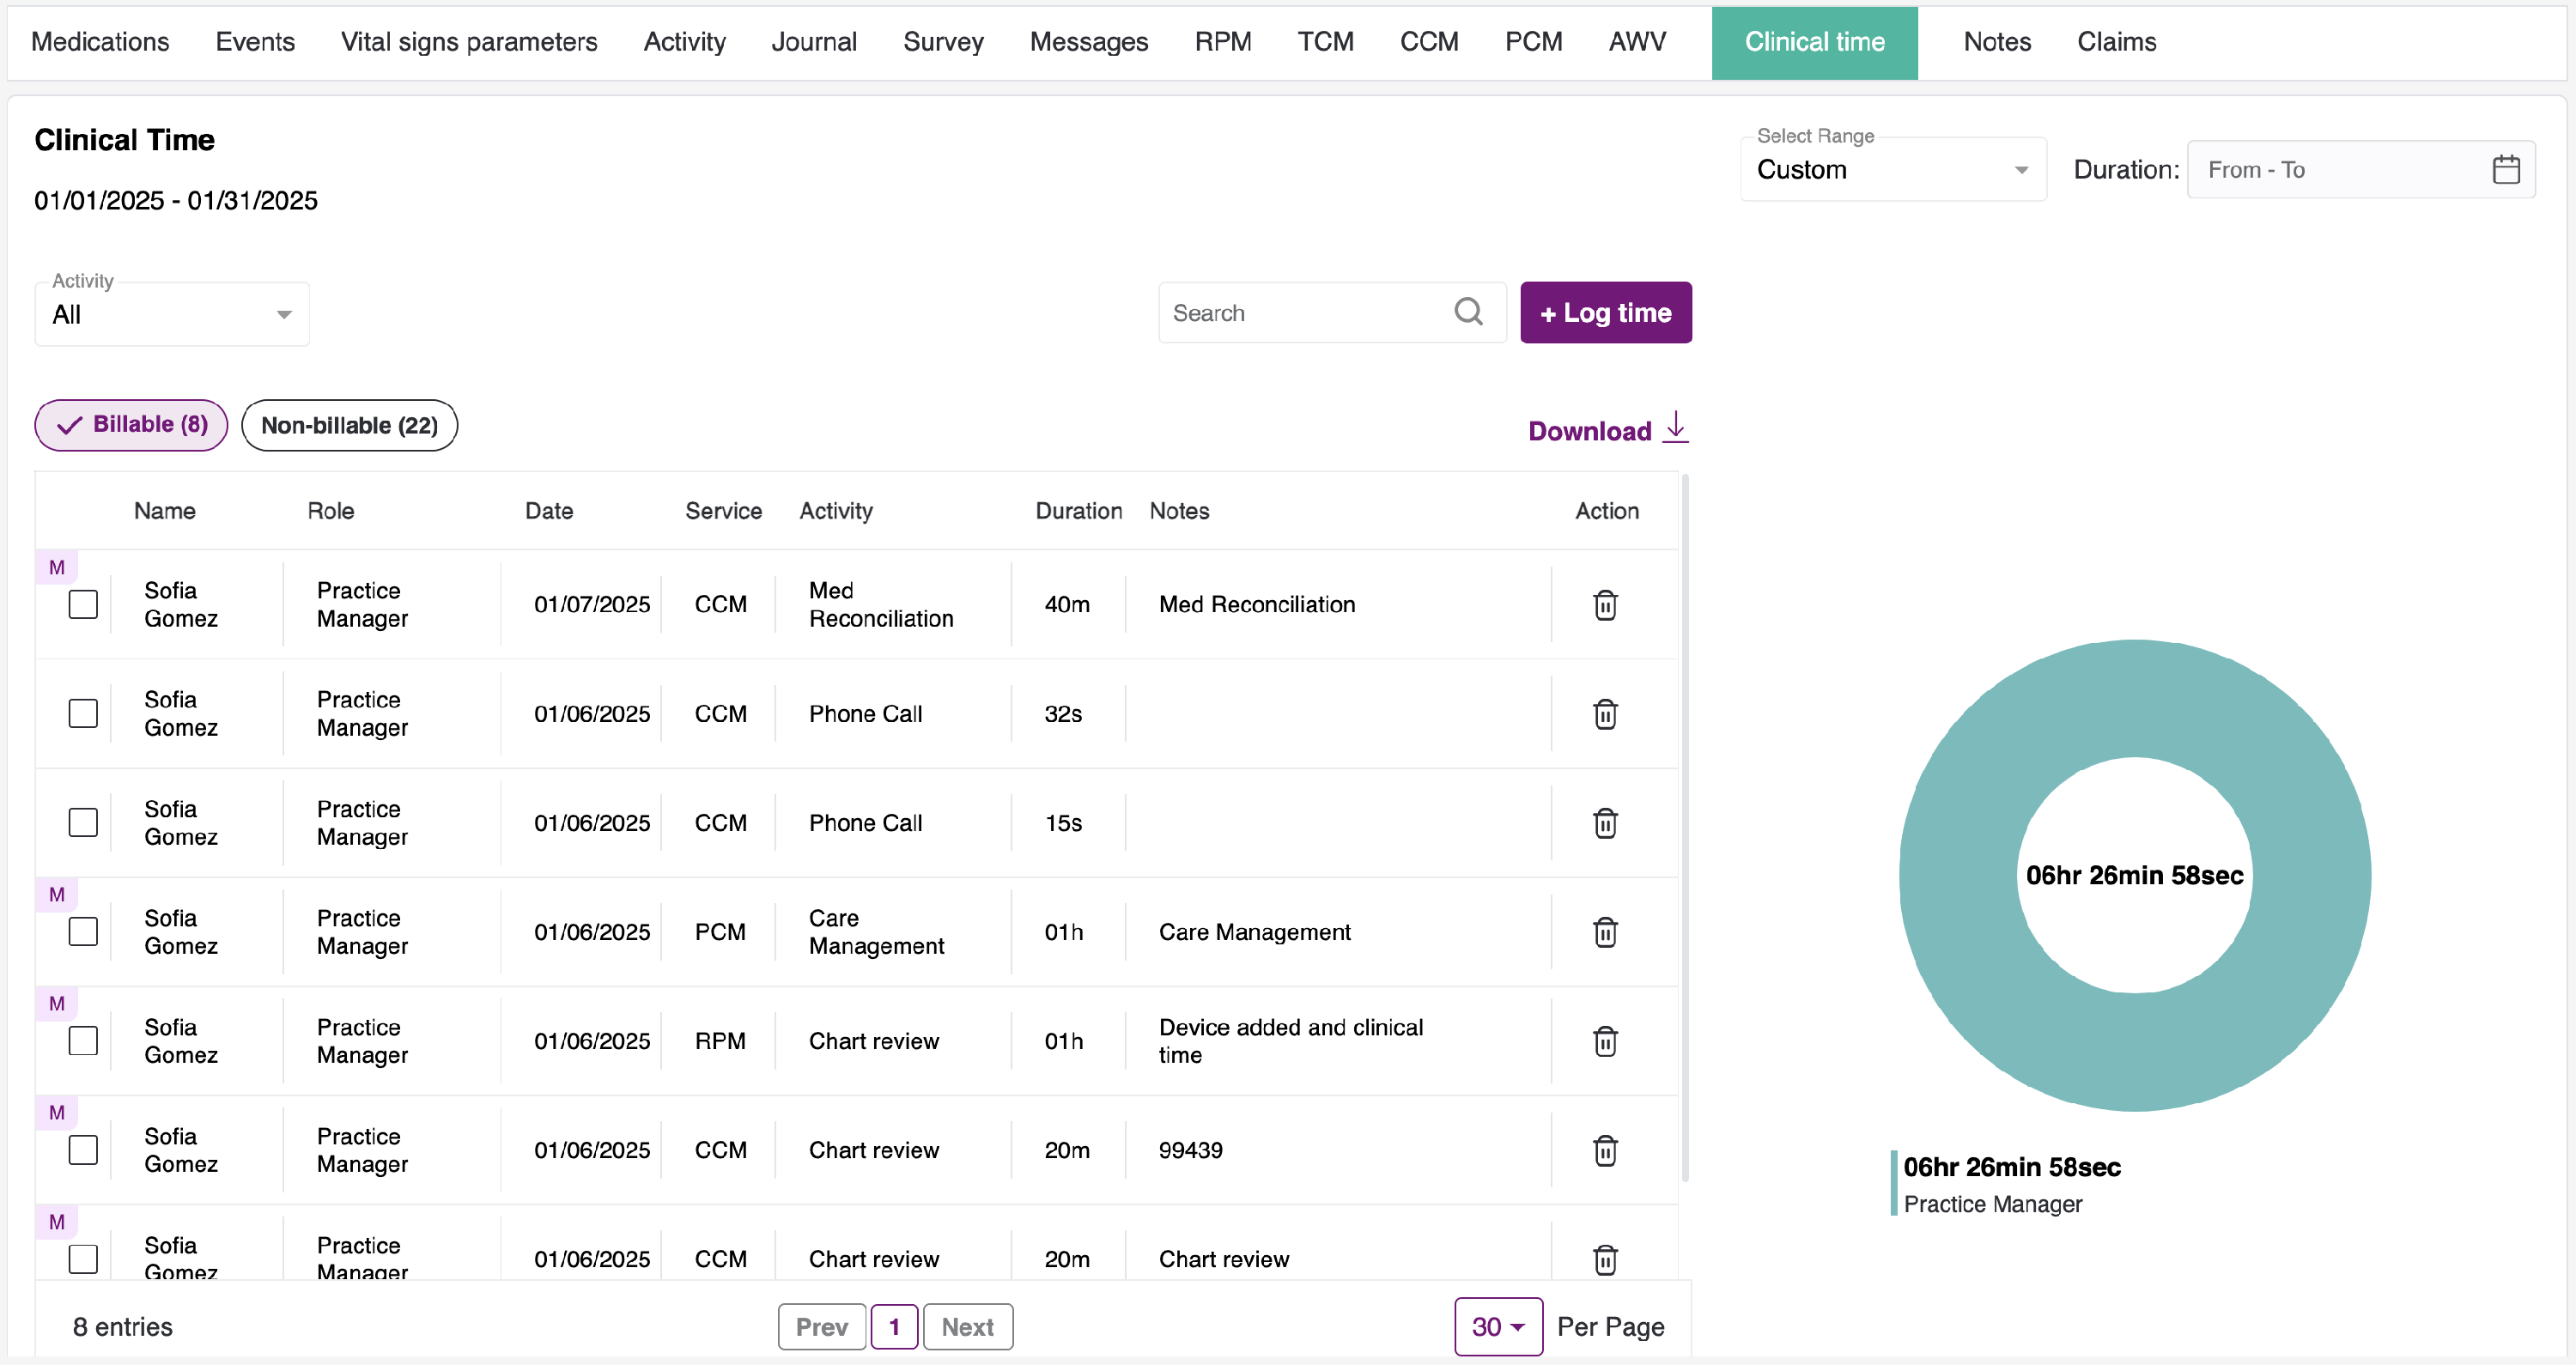Open the Select Range Custom dropdown
Viewport: 2576px width, 1365px height.
tap(1892, 170)
